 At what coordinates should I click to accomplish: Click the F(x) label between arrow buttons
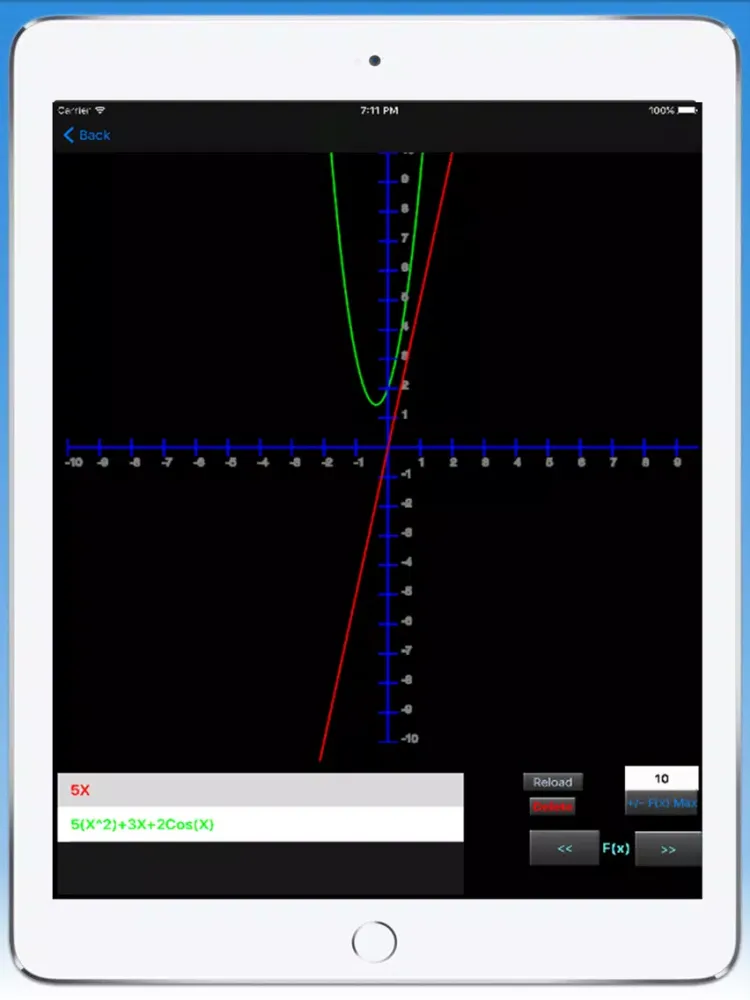(616, 848)
